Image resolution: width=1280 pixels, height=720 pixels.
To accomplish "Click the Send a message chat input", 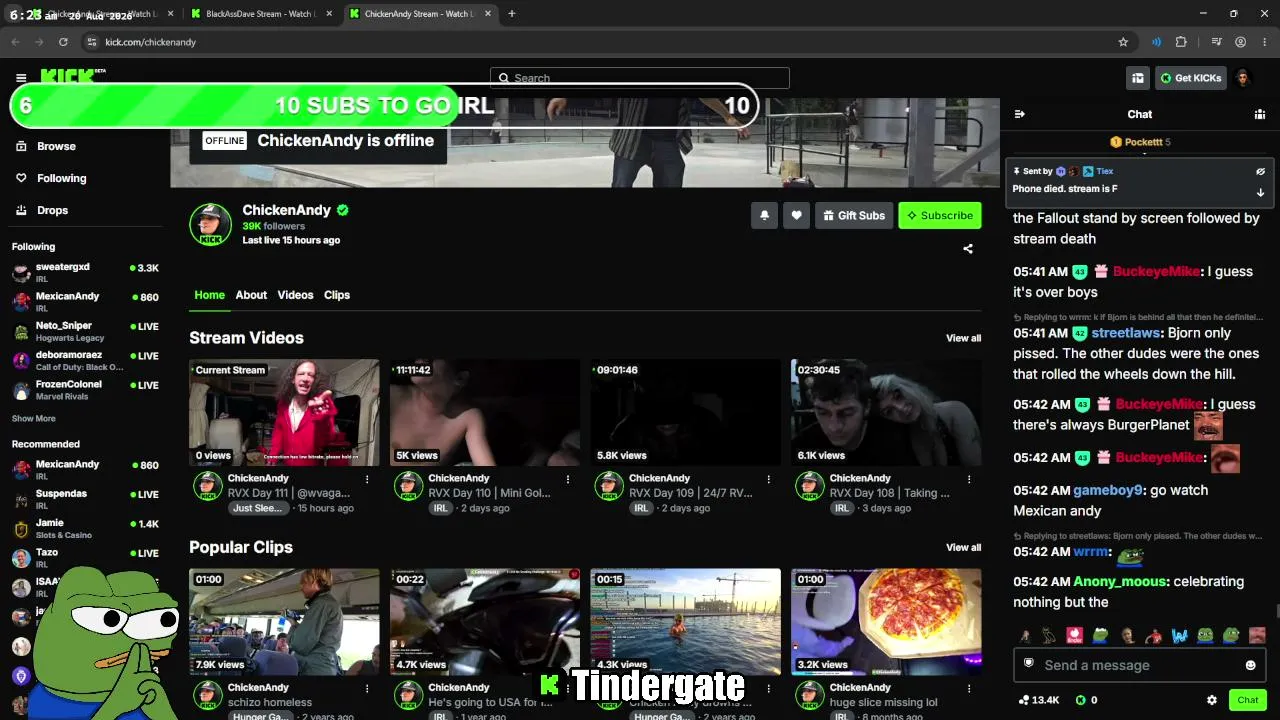I will coord(1139,665).
